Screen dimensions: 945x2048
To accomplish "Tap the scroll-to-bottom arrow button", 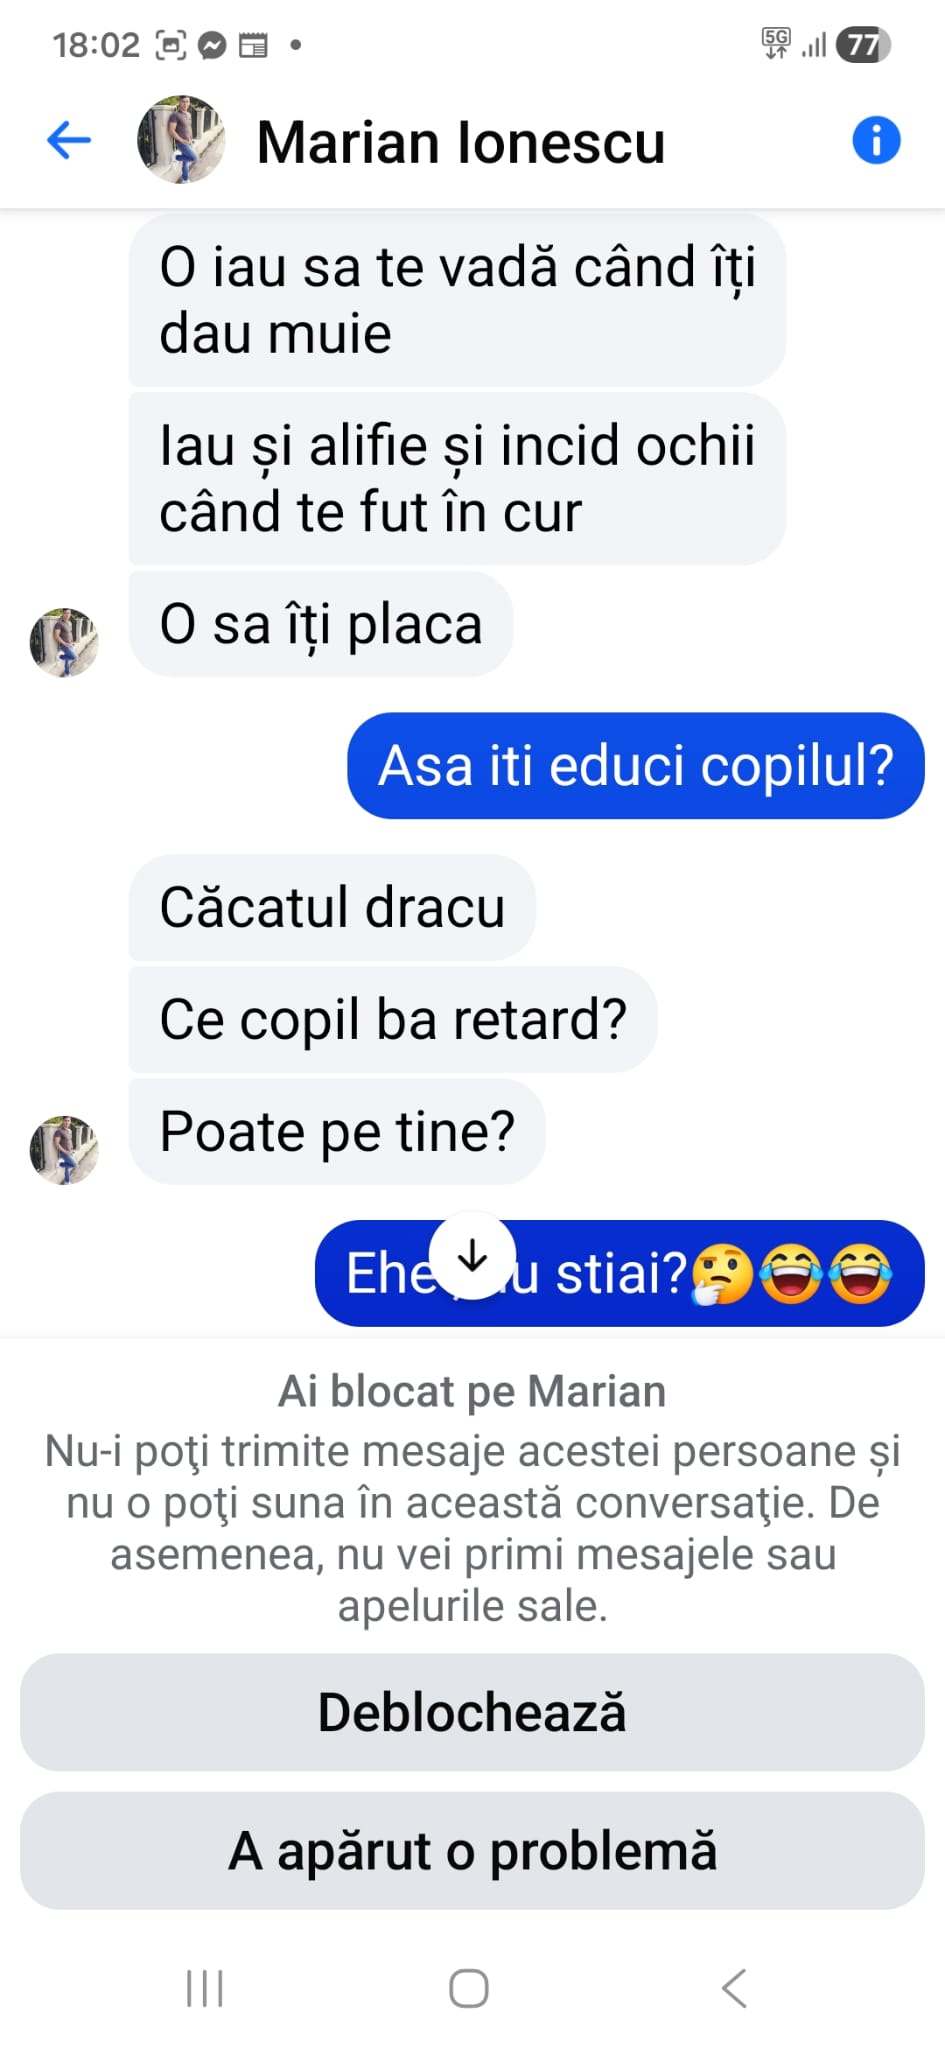I will pyautogui.click(x=472, y=1255).
